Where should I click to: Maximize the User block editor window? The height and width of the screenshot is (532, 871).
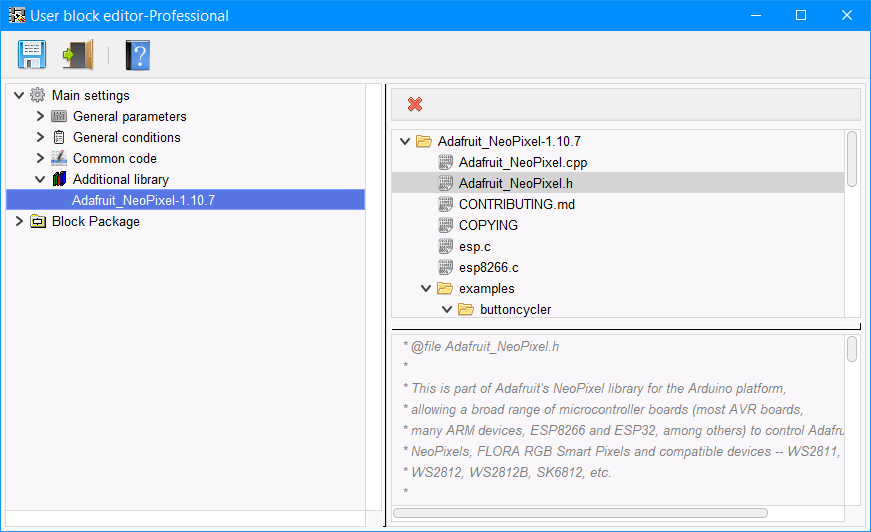point(800,15)
